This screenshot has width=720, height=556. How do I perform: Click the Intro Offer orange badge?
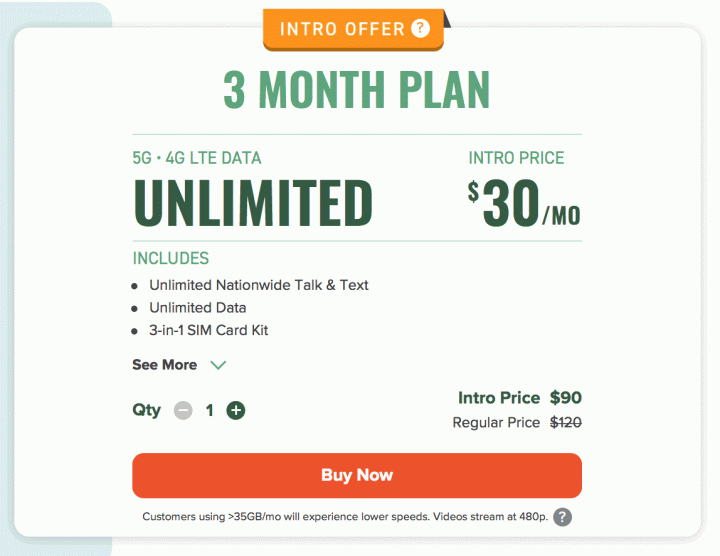click(353, 29)
